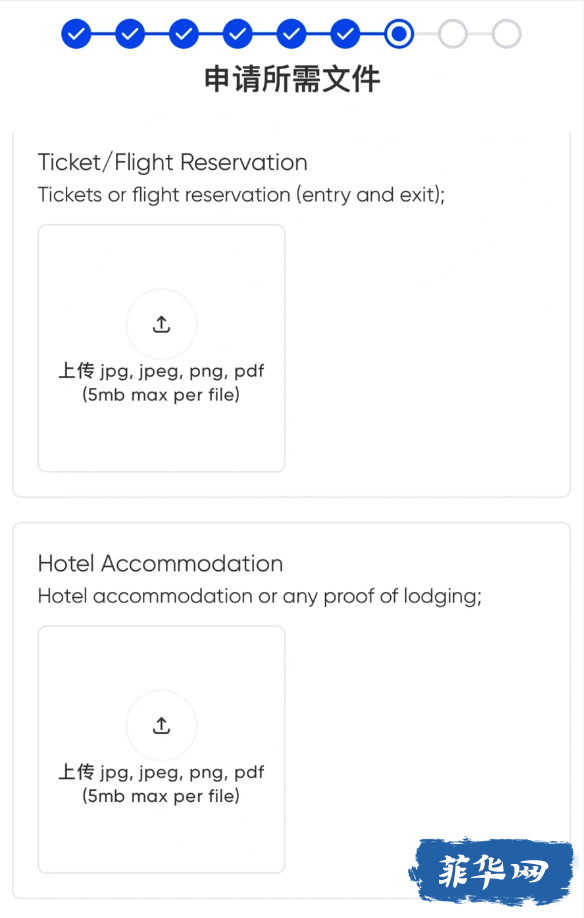The image size is (584, 918).
Task: Select the current seventh step indicator
Action: (399, 34)
